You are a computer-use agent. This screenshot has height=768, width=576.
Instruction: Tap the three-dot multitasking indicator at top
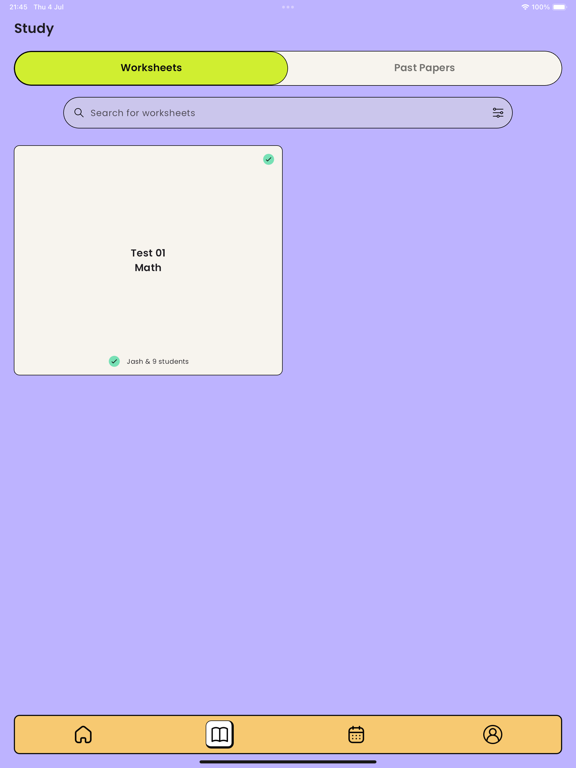point(288,7)
